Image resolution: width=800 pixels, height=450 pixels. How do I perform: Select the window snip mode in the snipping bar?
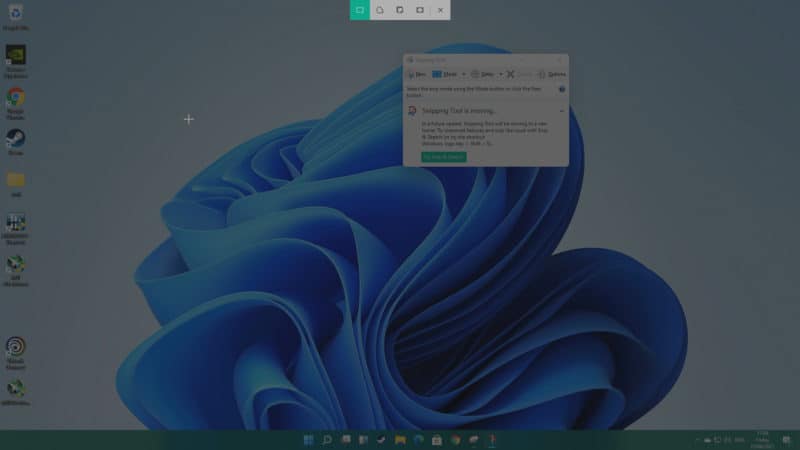tap(399, 10)
